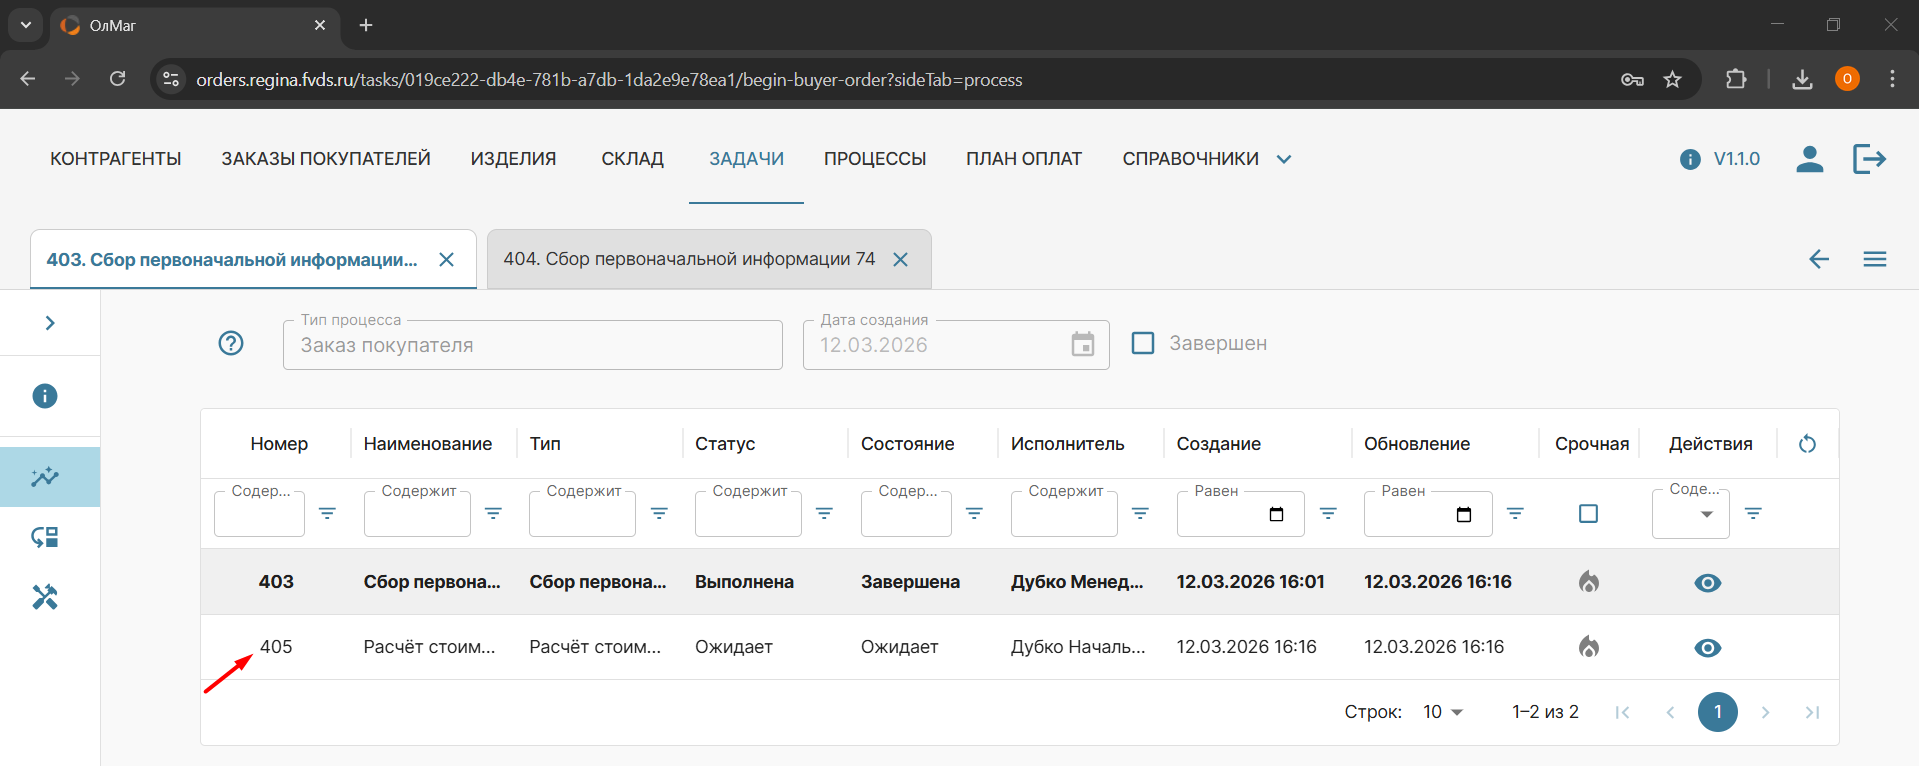Close the 403 task tab
1919x766 pixels.
click(447, 260)
